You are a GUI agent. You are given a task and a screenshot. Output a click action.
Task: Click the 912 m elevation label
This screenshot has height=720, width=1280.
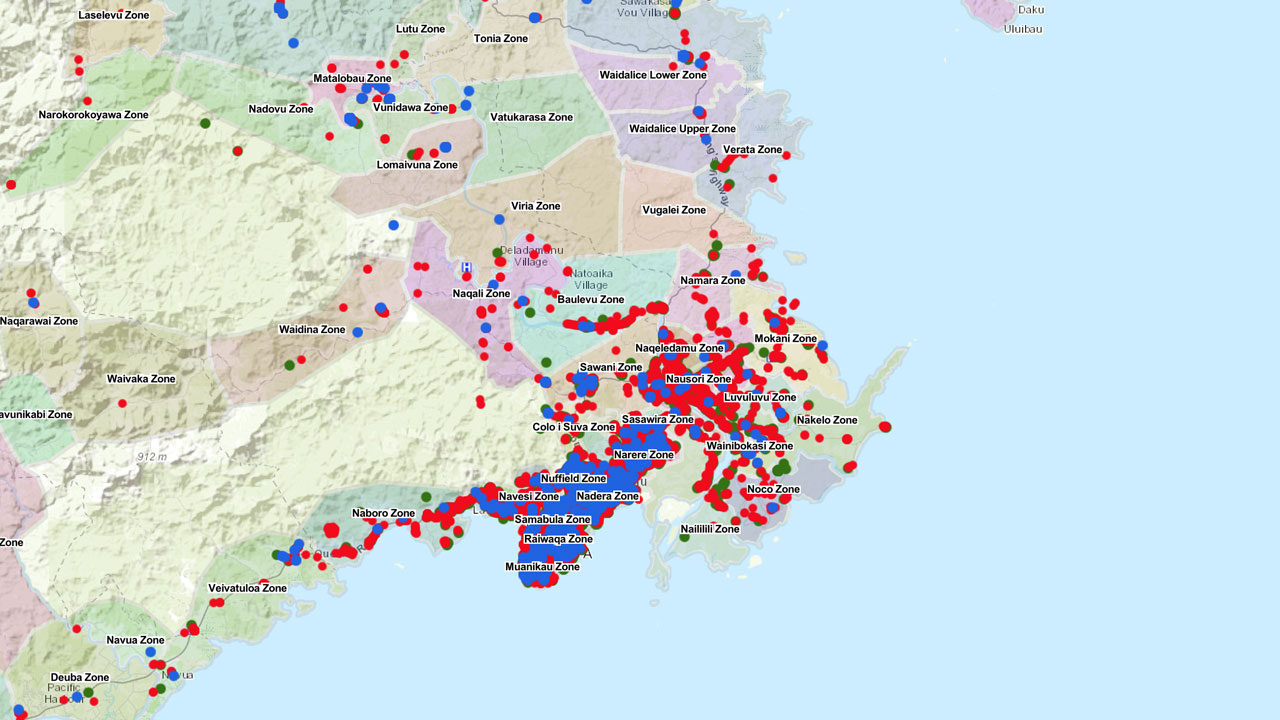(151, 457)
